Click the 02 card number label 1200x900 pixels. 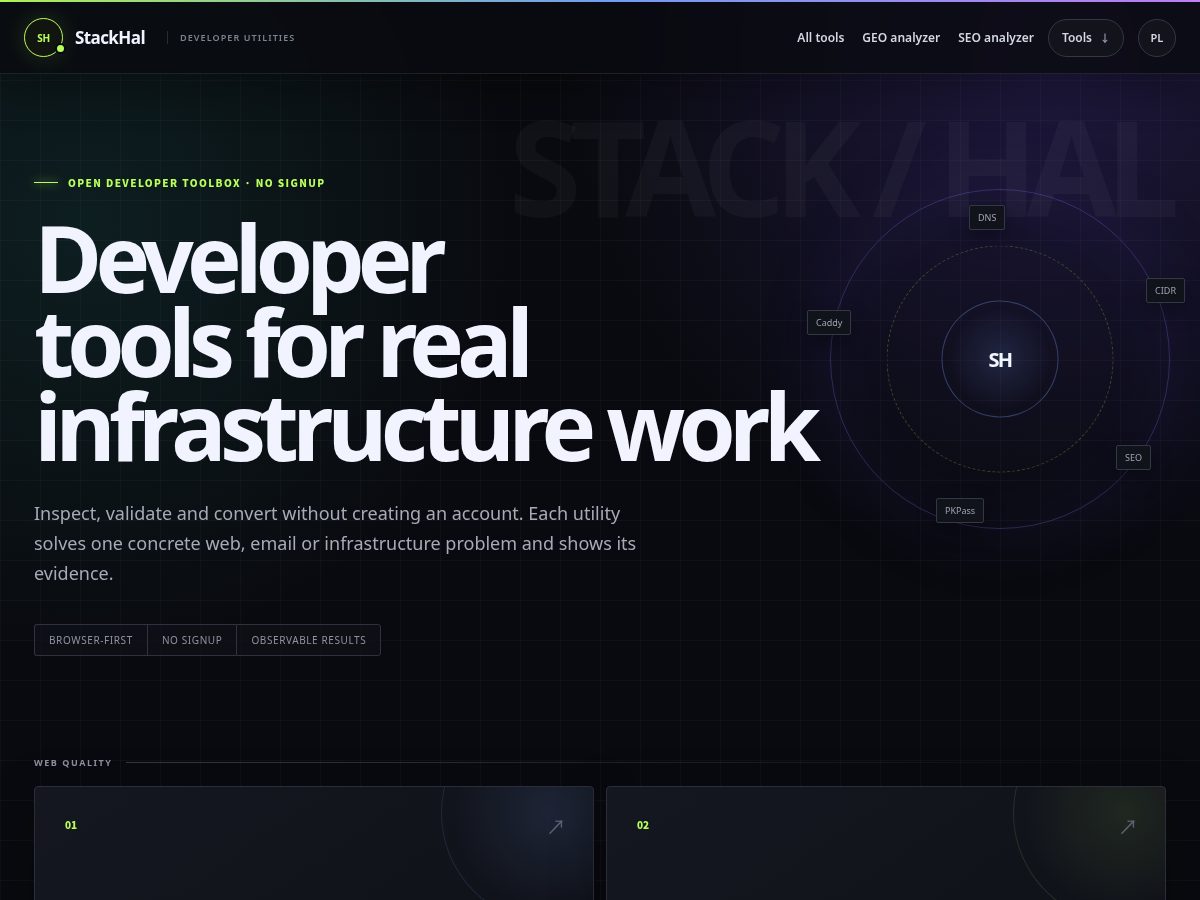click(x=643, y=825)
